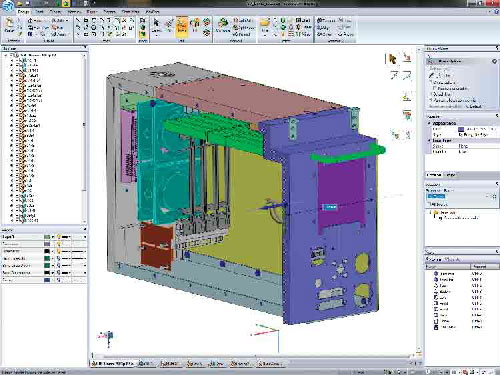Collapse the Appearance section in Properties
Image resolution: width=500 pixels, height=375 pixels.
(429, 123)
